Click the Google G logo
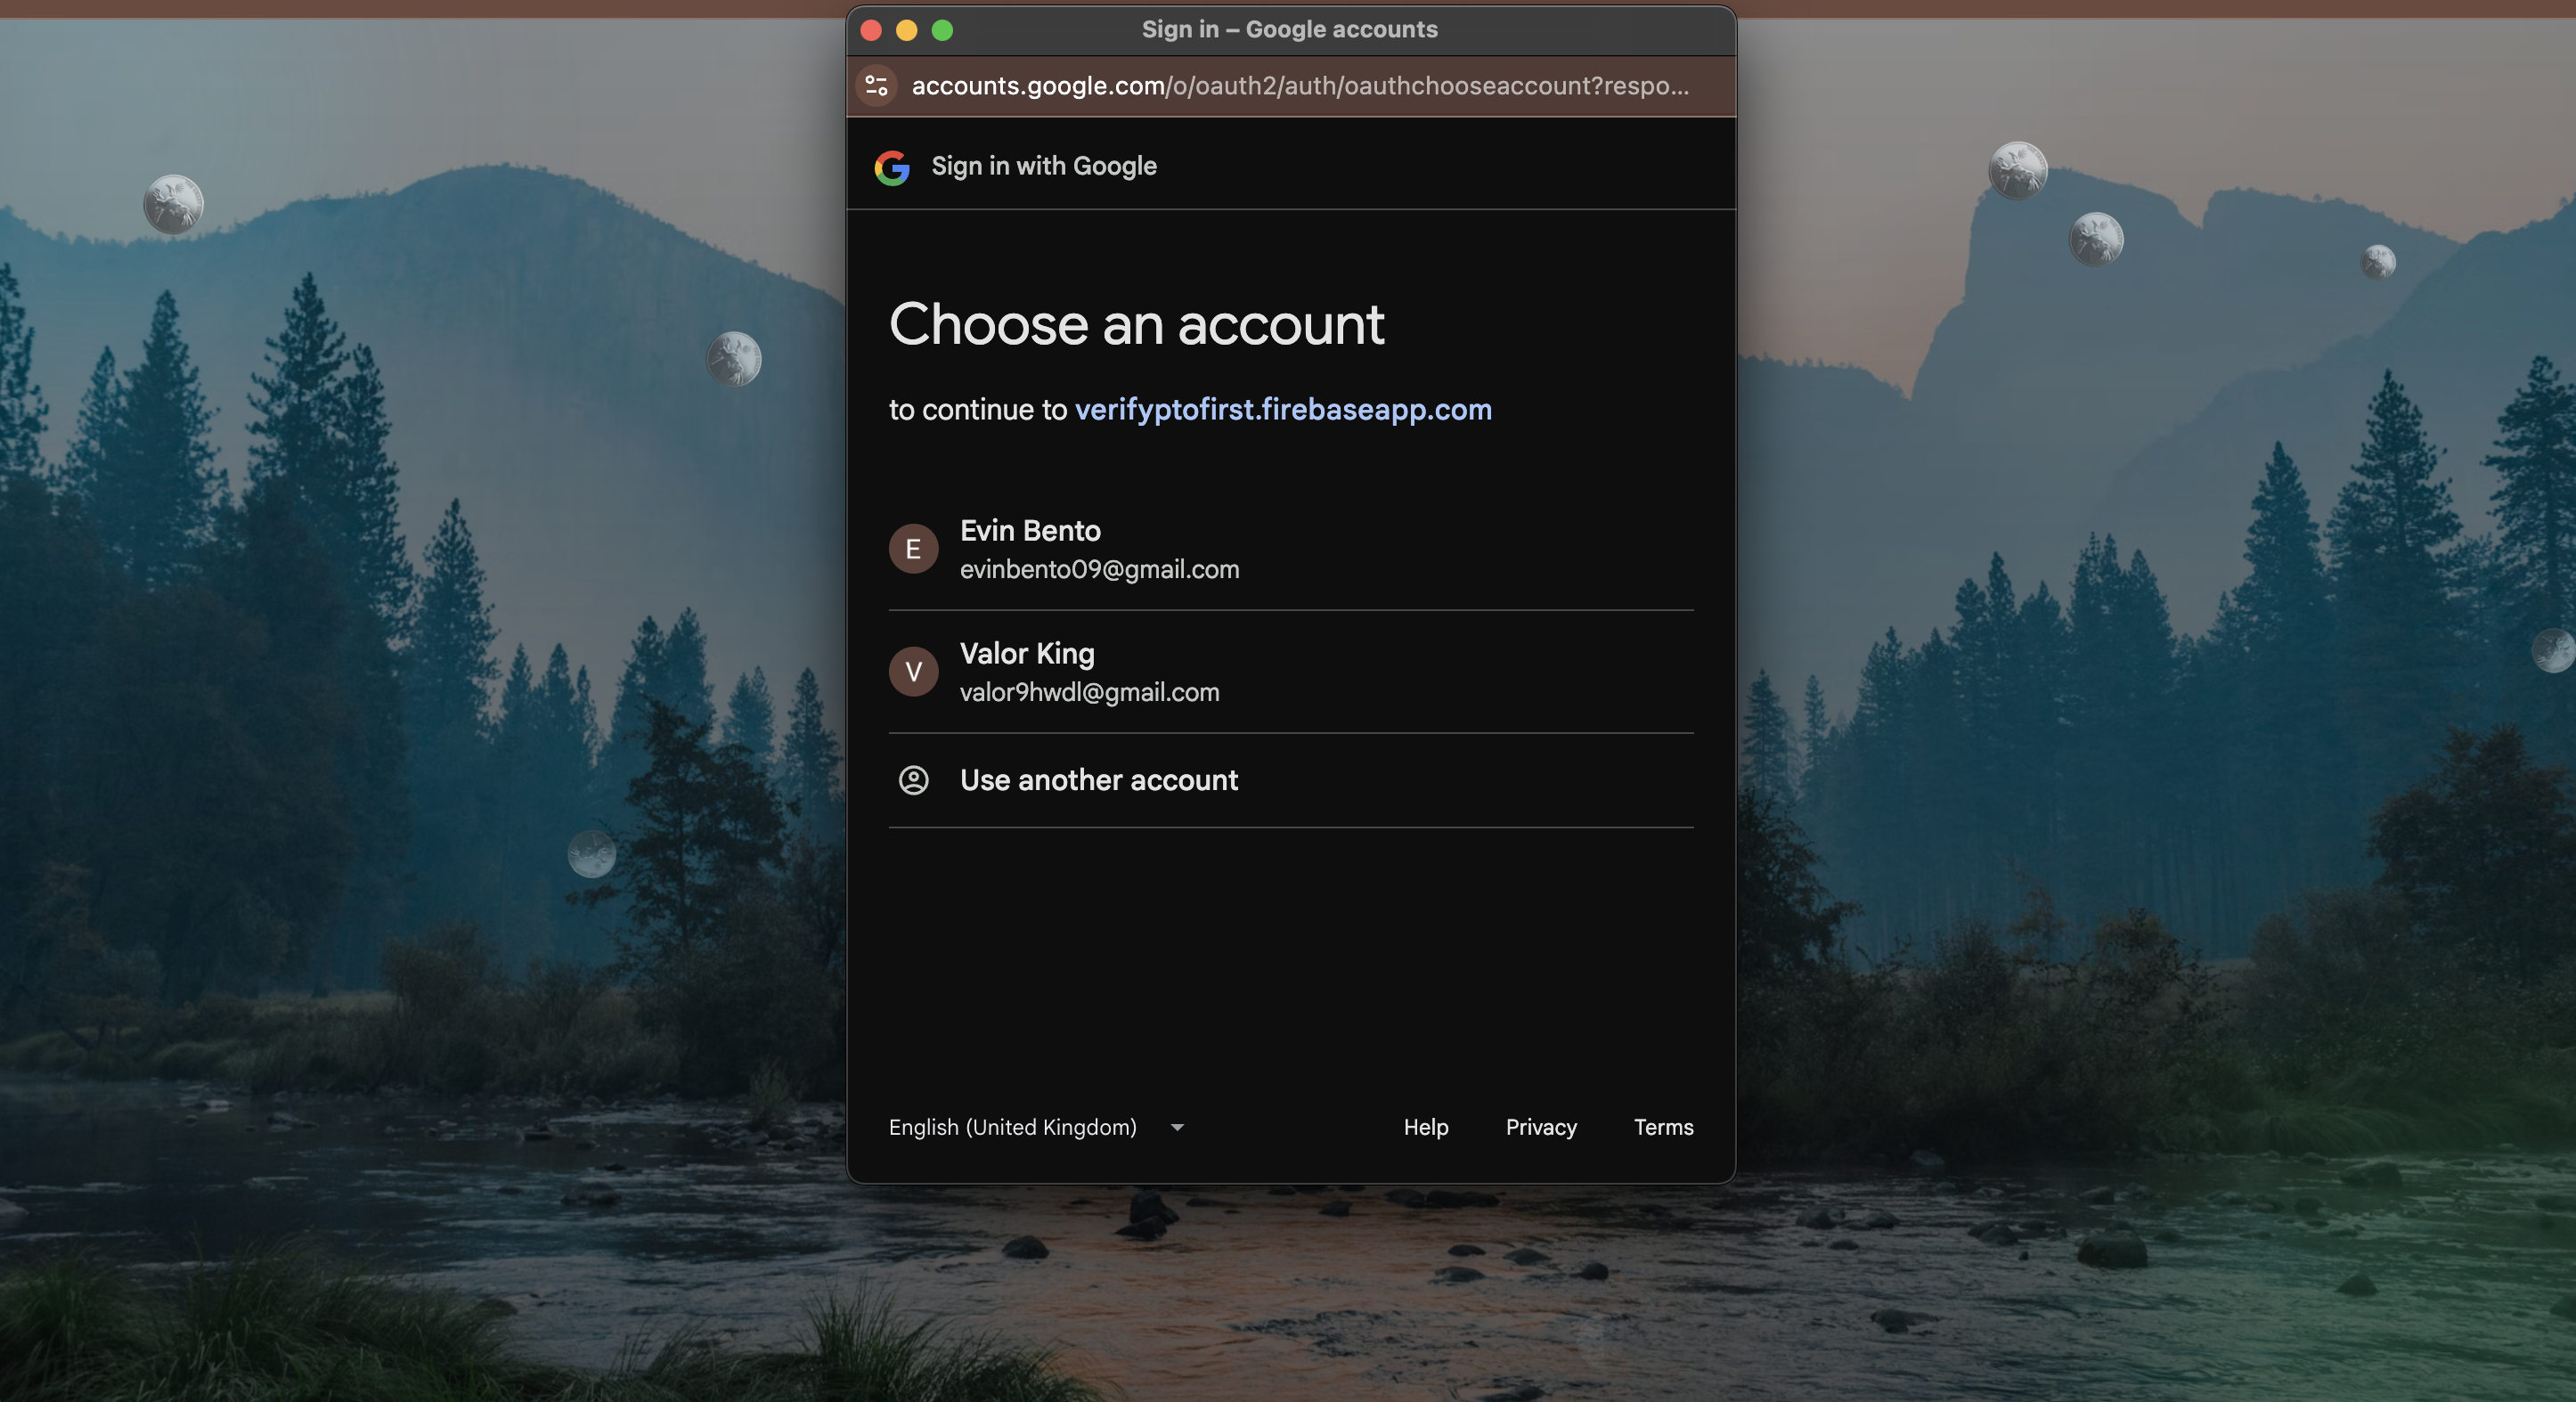Viewport: 2576px width, 1402px height. (892, 167)
